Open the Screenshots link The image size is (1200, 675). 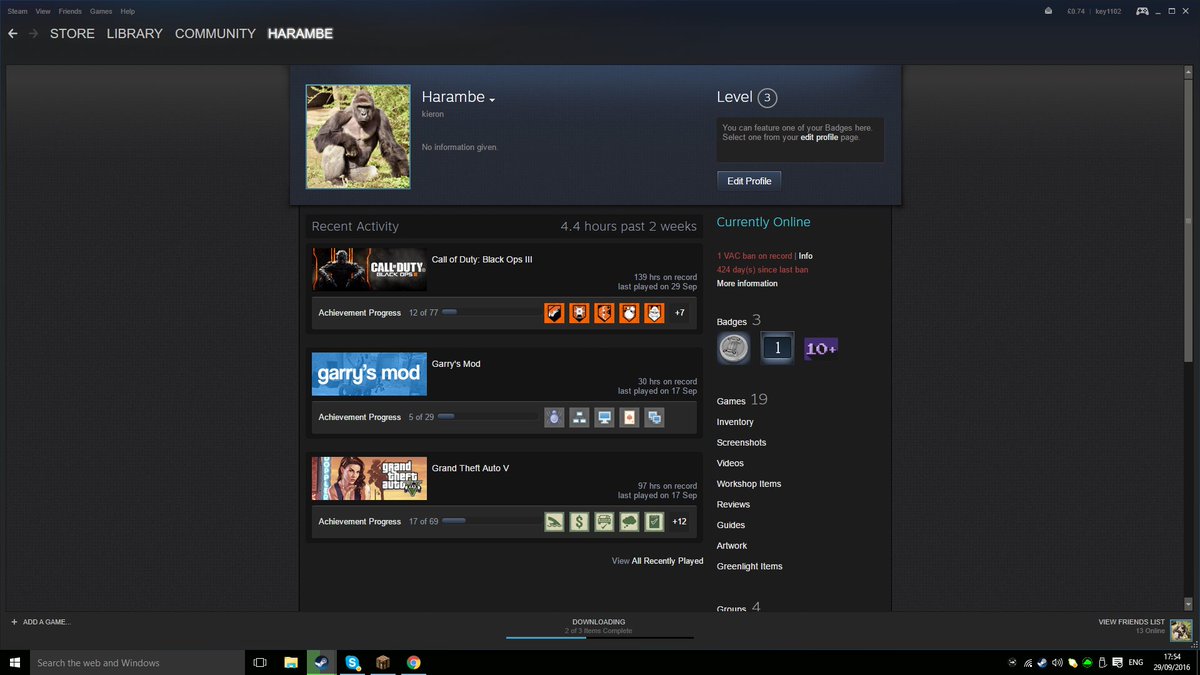(x=741, y=443)
